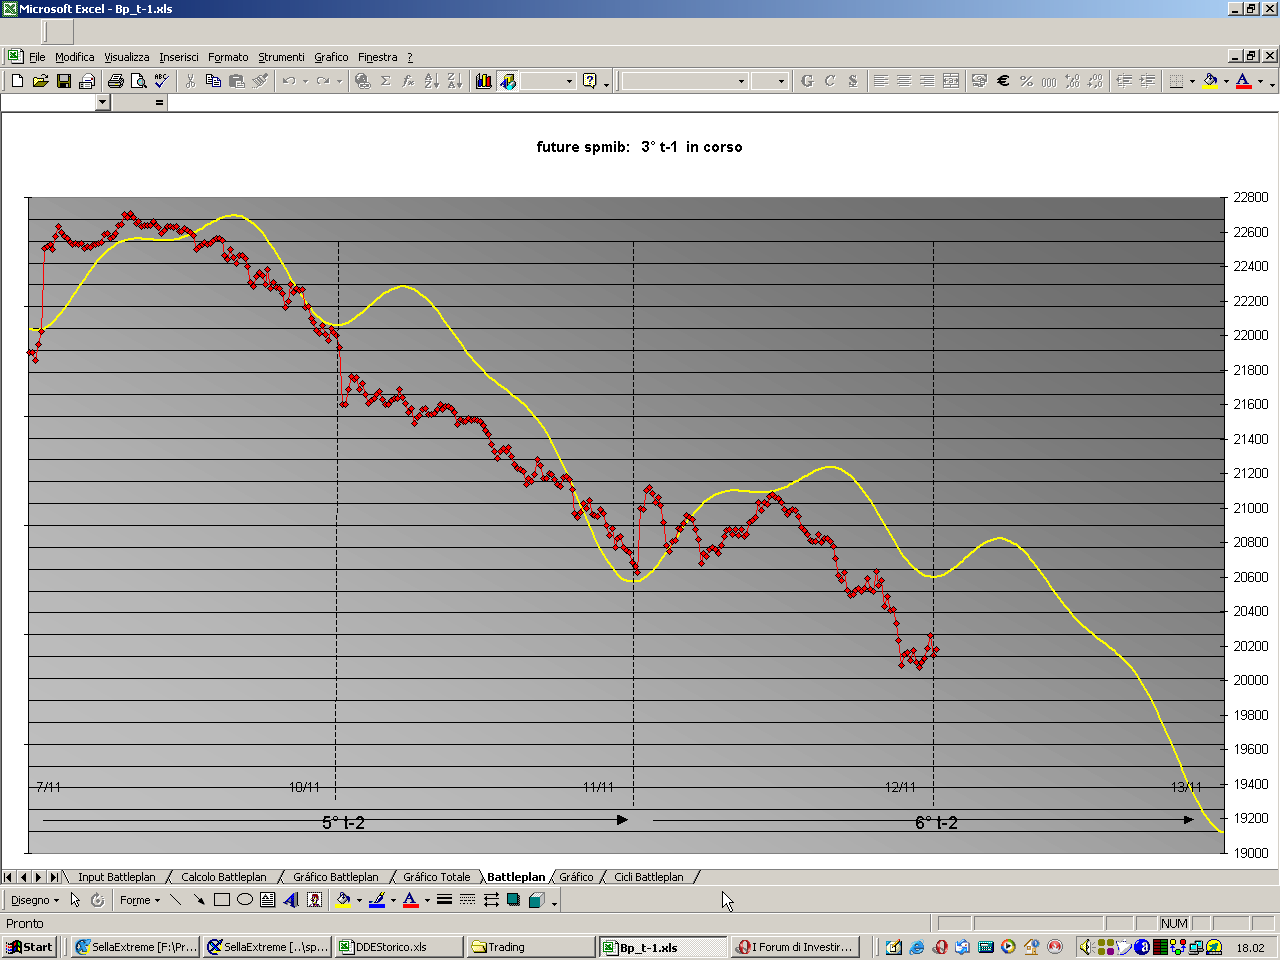Viewport: 1280px width, 960px height.
Task: Insert hyperlink using the globe icon
Action: (x=362, y=81)
